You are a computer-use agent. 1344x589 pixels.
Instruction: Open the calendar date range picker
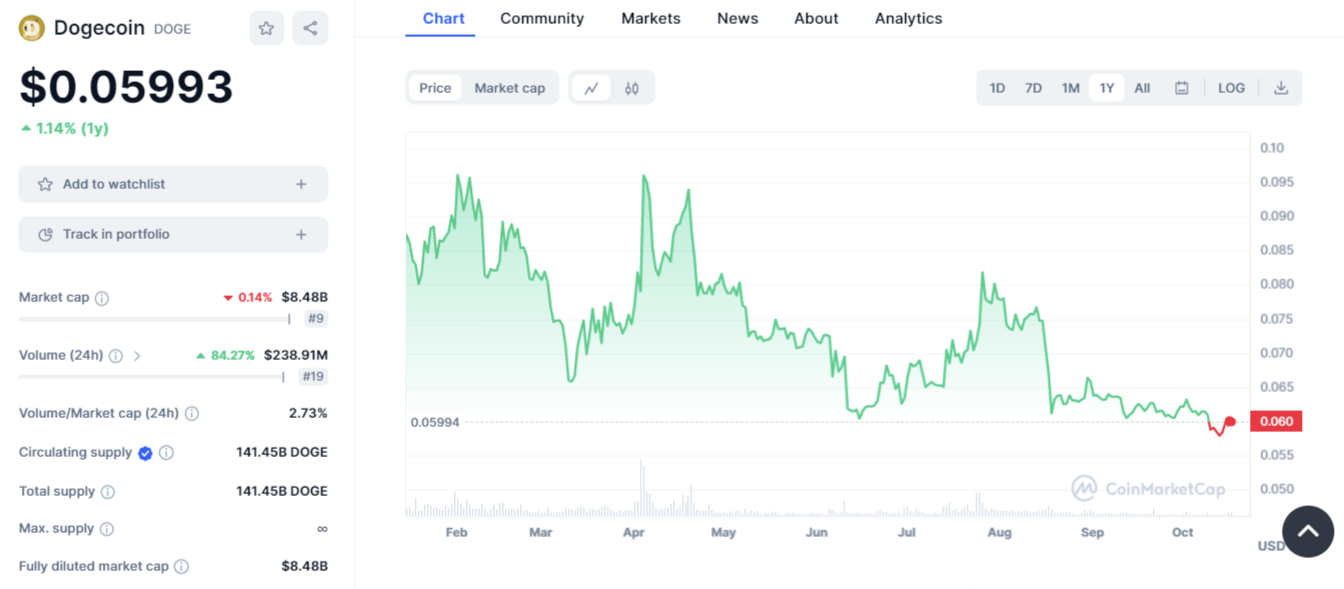1181,88
